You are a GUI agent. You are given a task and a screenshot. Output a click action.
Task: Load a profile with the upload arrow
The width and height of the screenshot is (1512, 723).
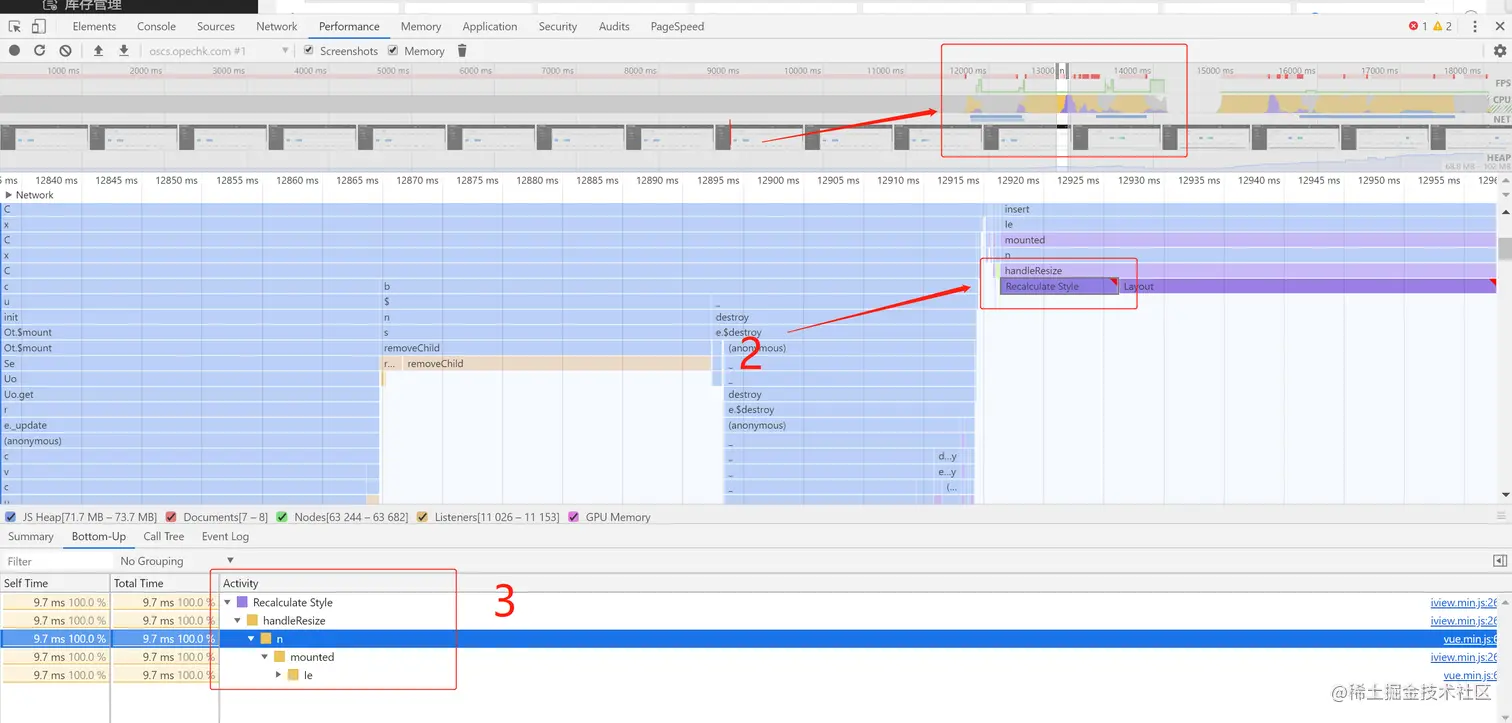click(x=98, y=50)
